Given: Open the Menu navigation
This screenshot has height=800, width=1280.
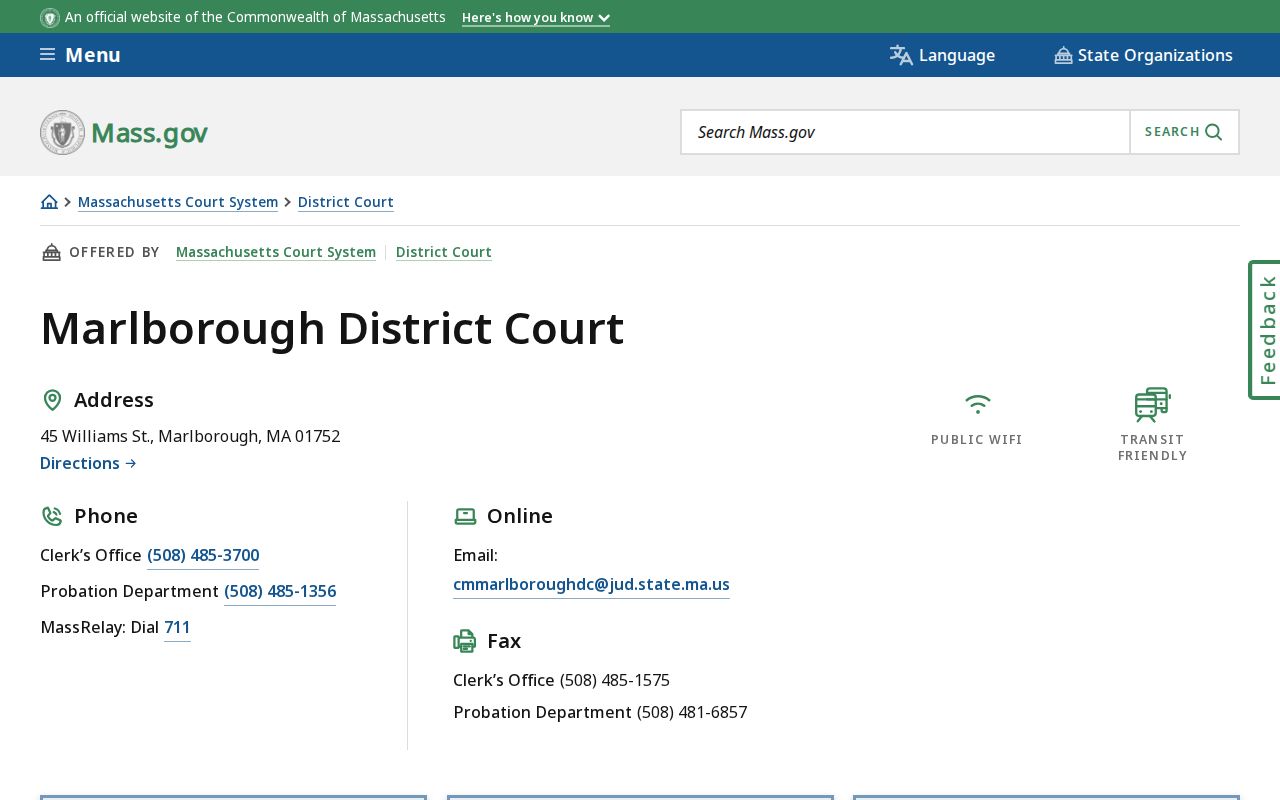Looking at the screenshot, I should pyautogui.click(x=80, y=55).
